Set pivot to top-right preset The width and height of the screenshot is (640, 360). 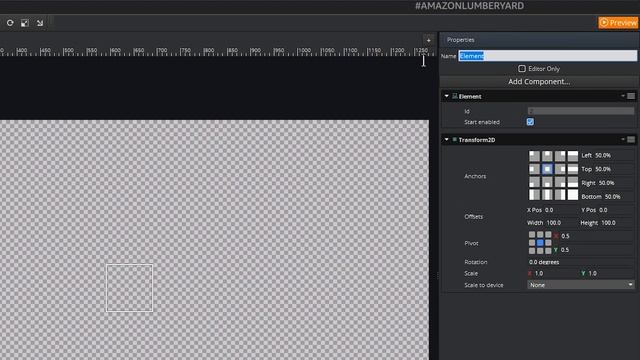(x=548, y=235)
